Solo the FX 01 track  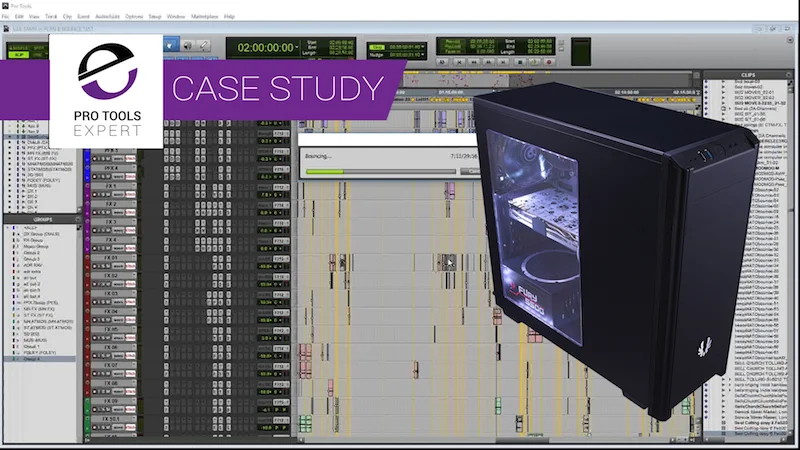point(102,266)
